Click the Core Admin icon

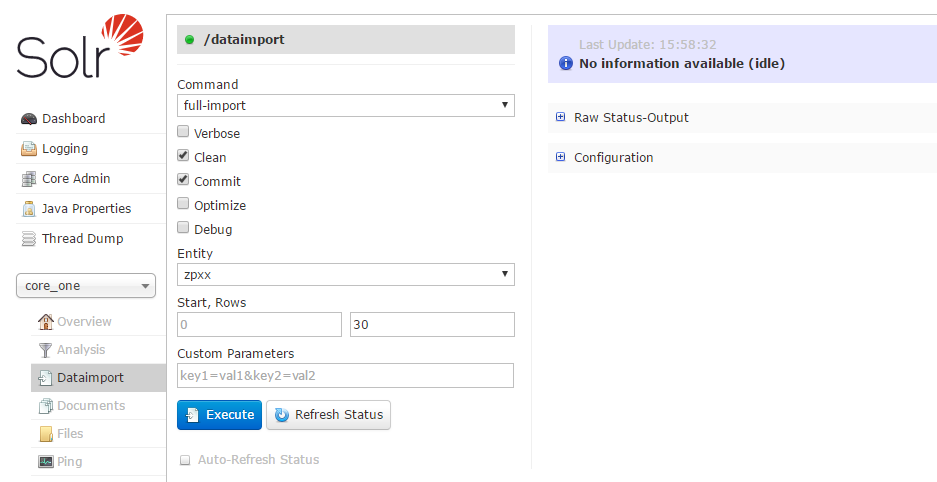[x=29, y=179]
